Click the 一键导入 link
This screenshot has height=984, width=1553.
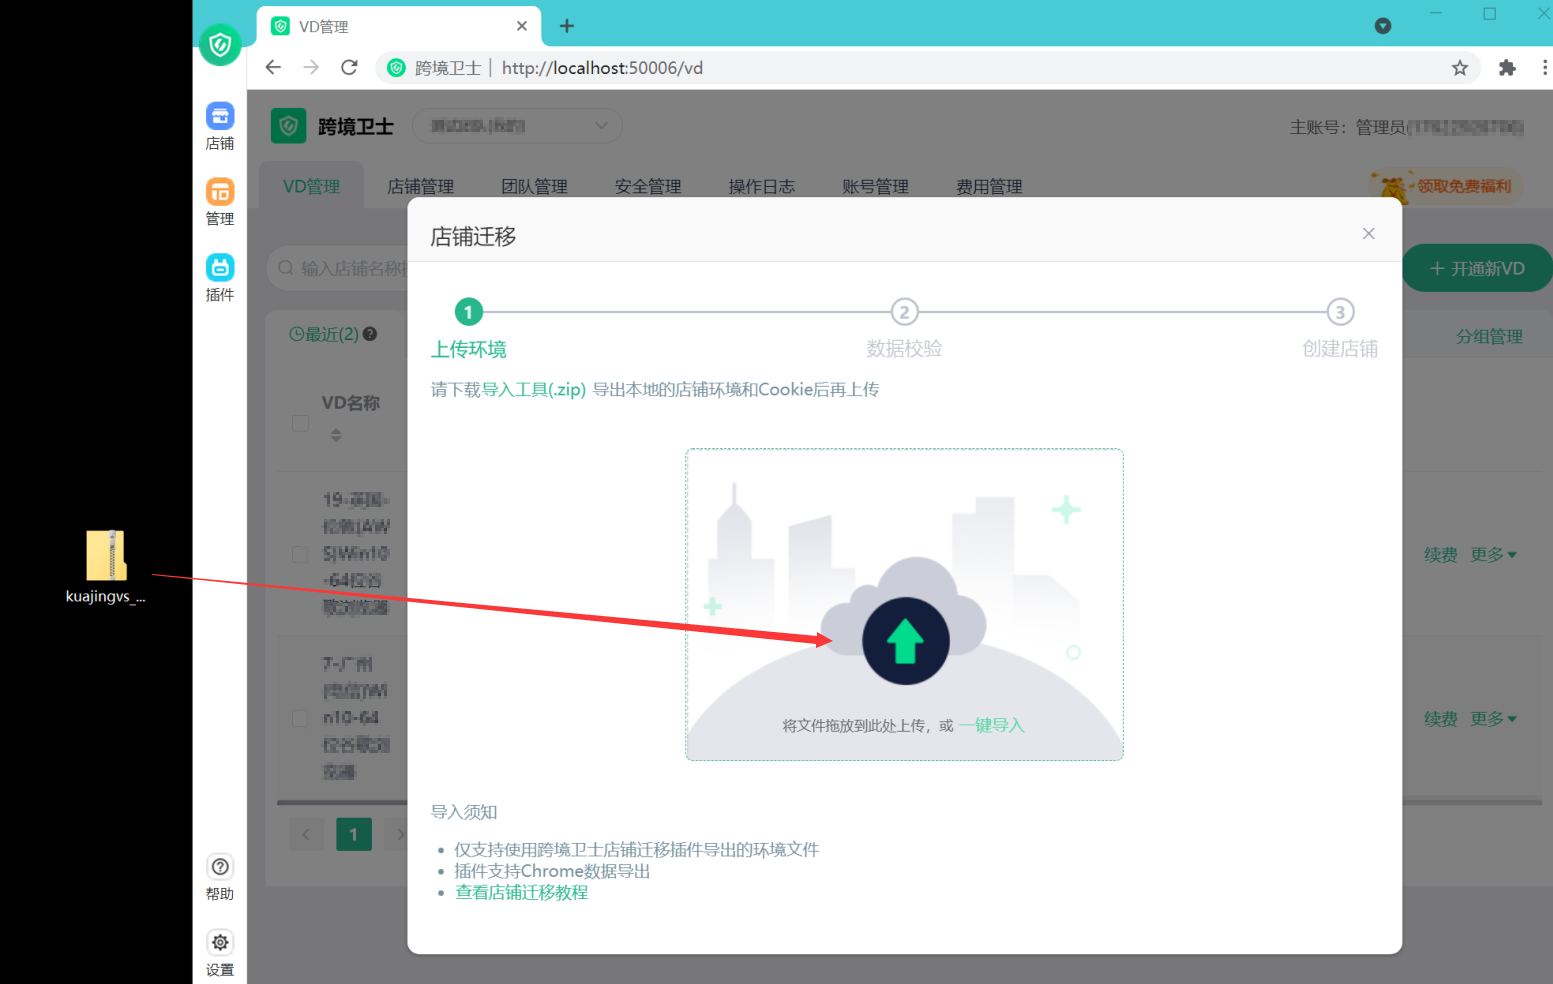992,726
